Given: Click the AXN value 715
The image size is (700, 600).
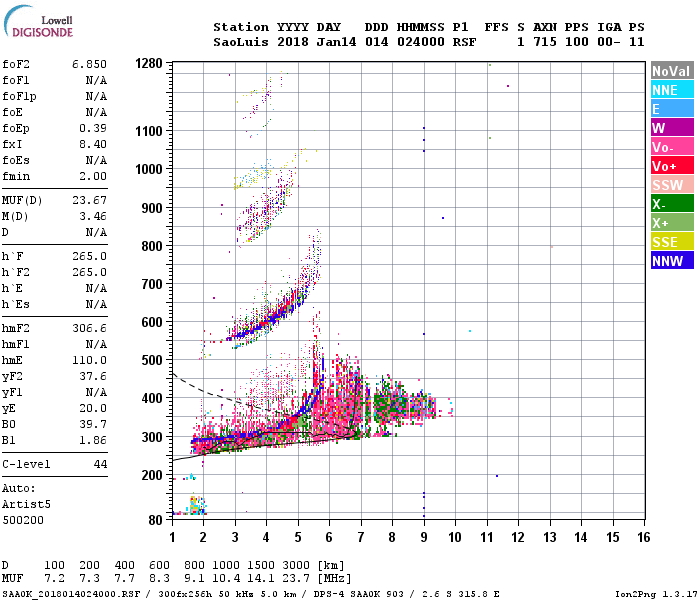Looking at the screenshot, I should 545,42.
